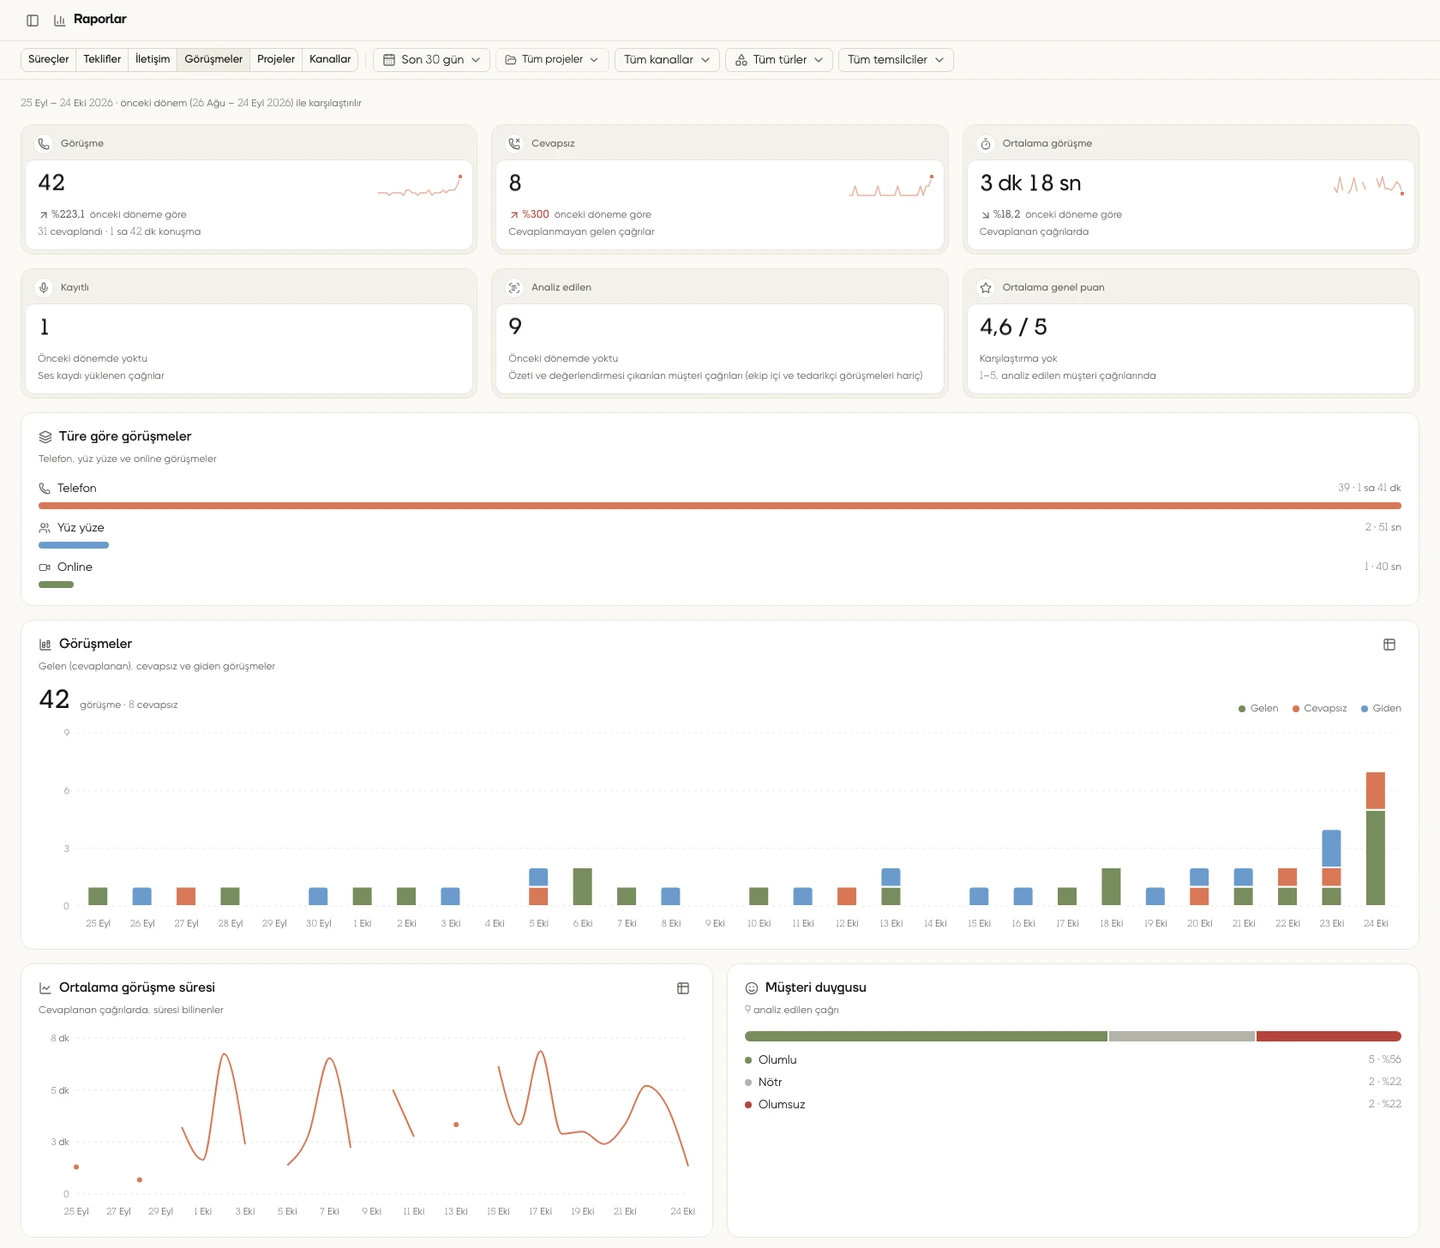Click the Olumlu sentiment row
Viewport: 1440px width, 1248px height.
pos(1073,1060)
